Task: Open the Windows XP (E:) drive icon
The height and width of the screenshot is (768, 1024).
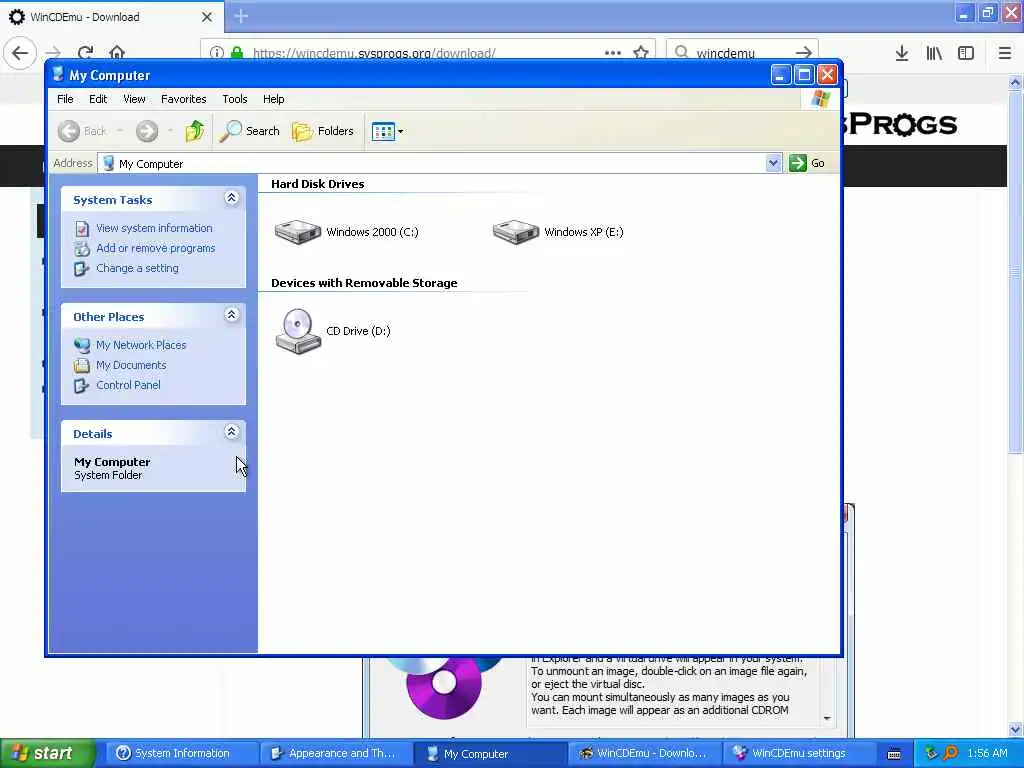Action: coord(516,232)
